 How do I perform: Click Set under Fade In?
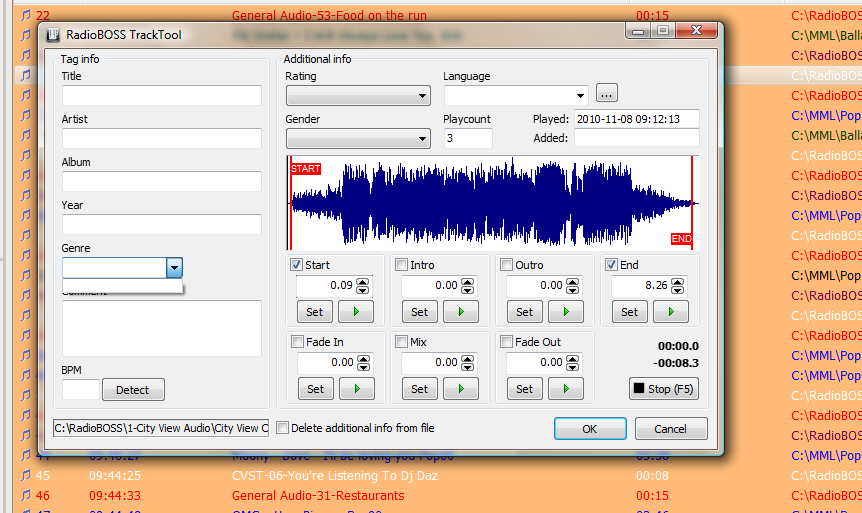point(316,389)
